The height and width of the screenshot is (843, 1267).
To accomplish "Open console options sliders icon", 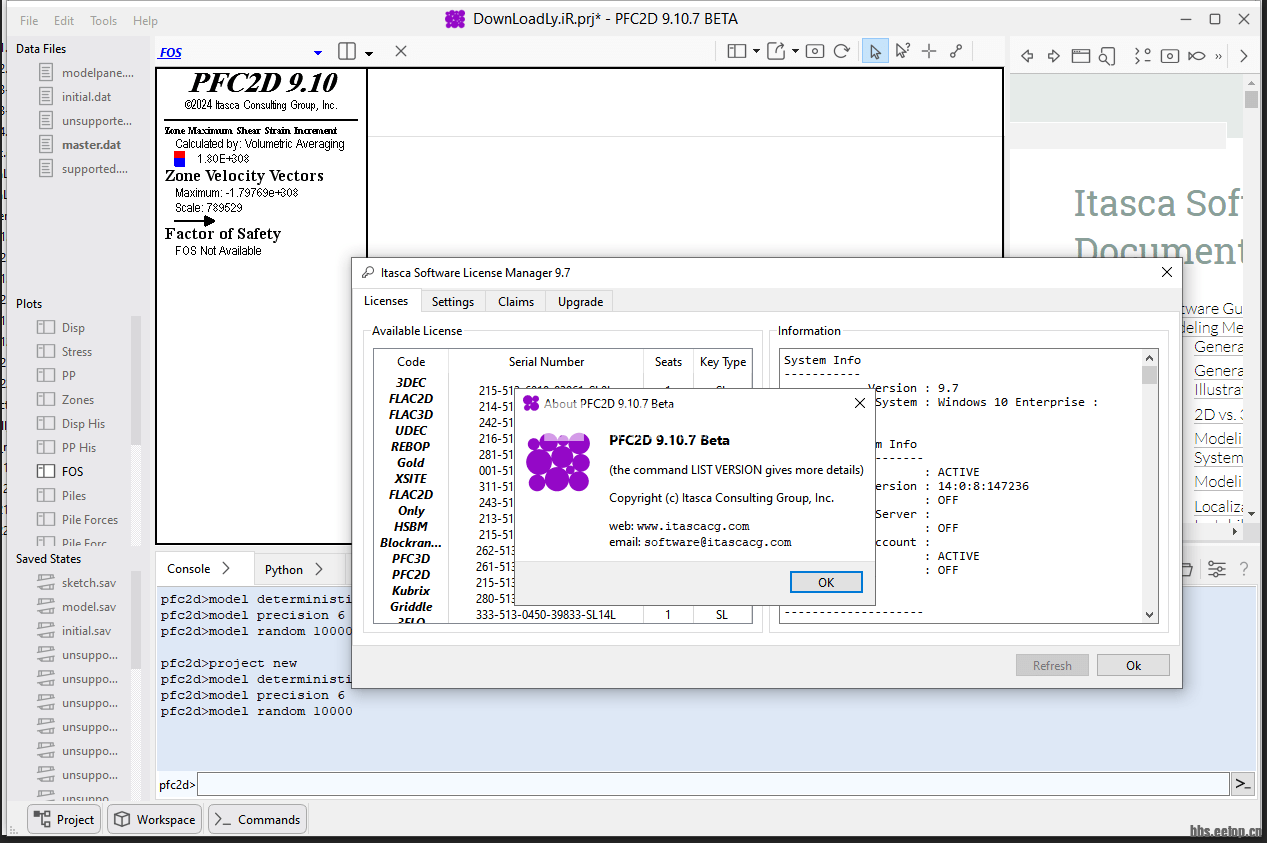I will pos(1217,569).
